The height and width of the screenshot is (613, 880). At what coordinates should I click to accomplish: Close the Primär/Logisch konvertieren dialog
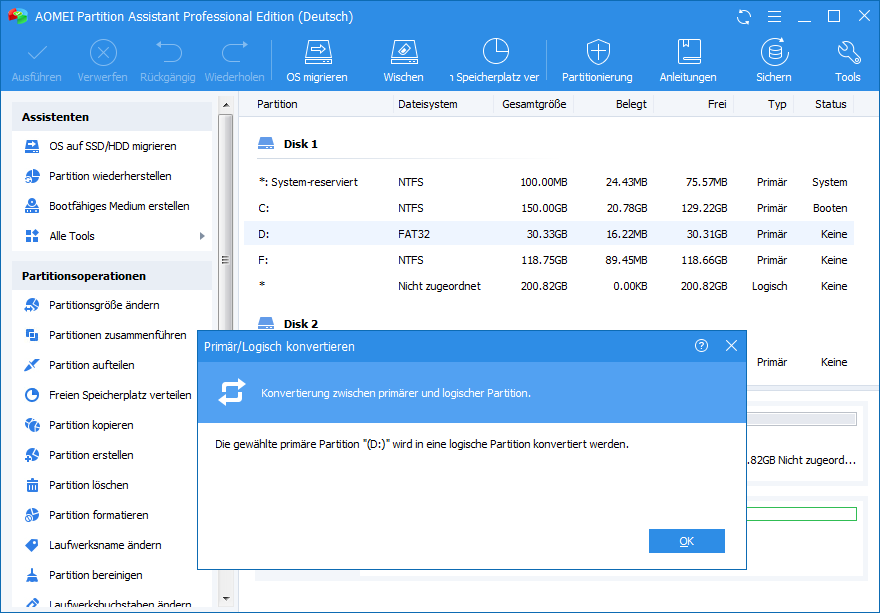pyautogui.click(x=731, y=346)
